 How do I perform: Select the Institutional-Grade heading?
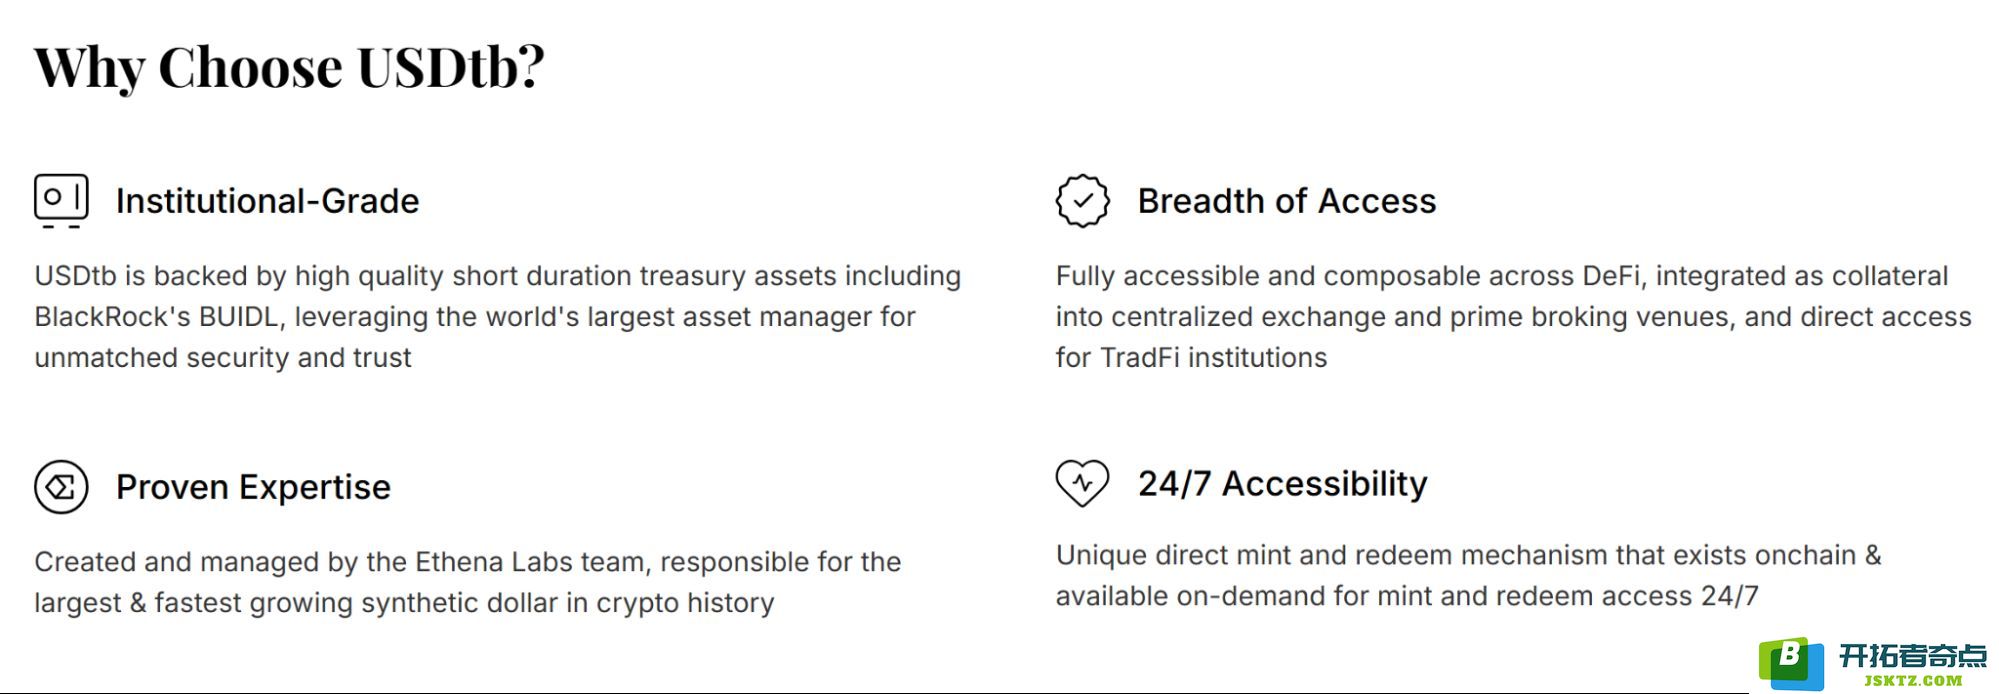click(267, 201)
